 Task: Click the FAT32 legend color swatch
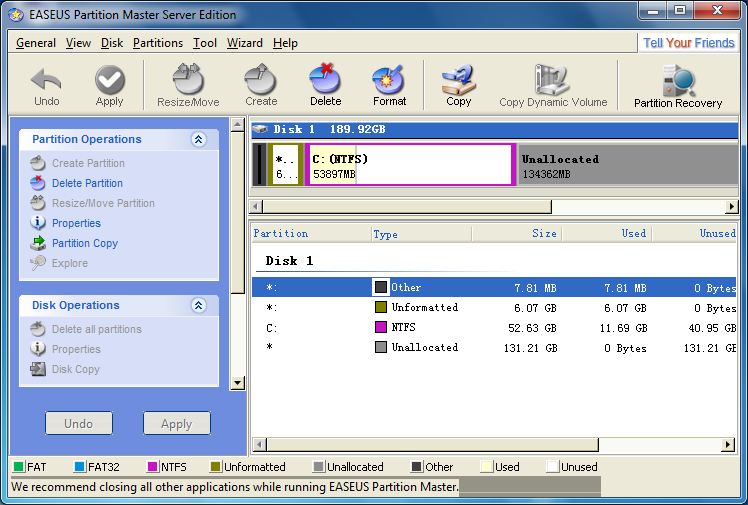(x=80, y=466)
